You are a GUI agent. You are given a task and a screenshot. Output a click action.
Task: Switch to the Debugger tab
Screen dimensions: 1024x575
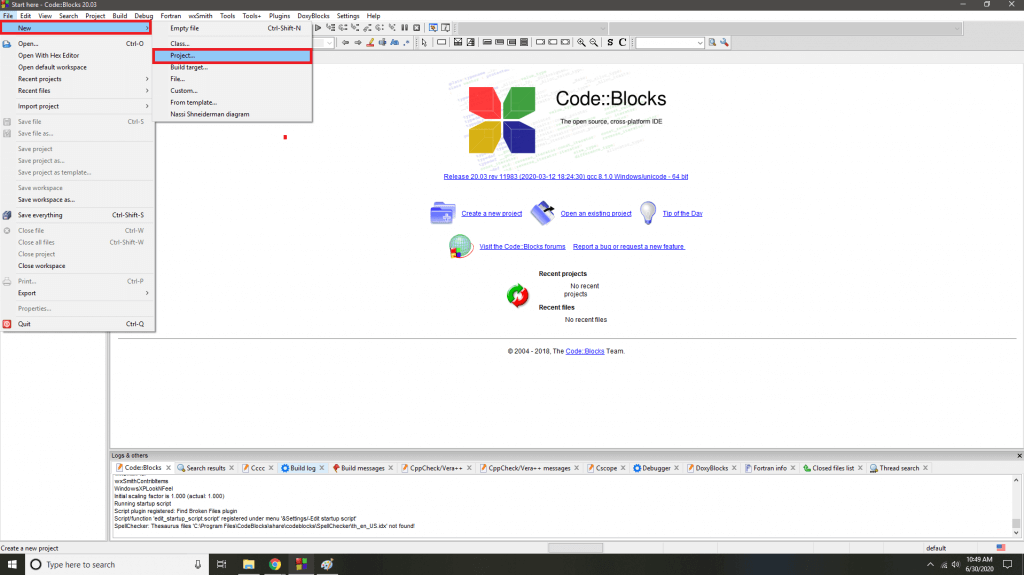(x=651, y=468)
